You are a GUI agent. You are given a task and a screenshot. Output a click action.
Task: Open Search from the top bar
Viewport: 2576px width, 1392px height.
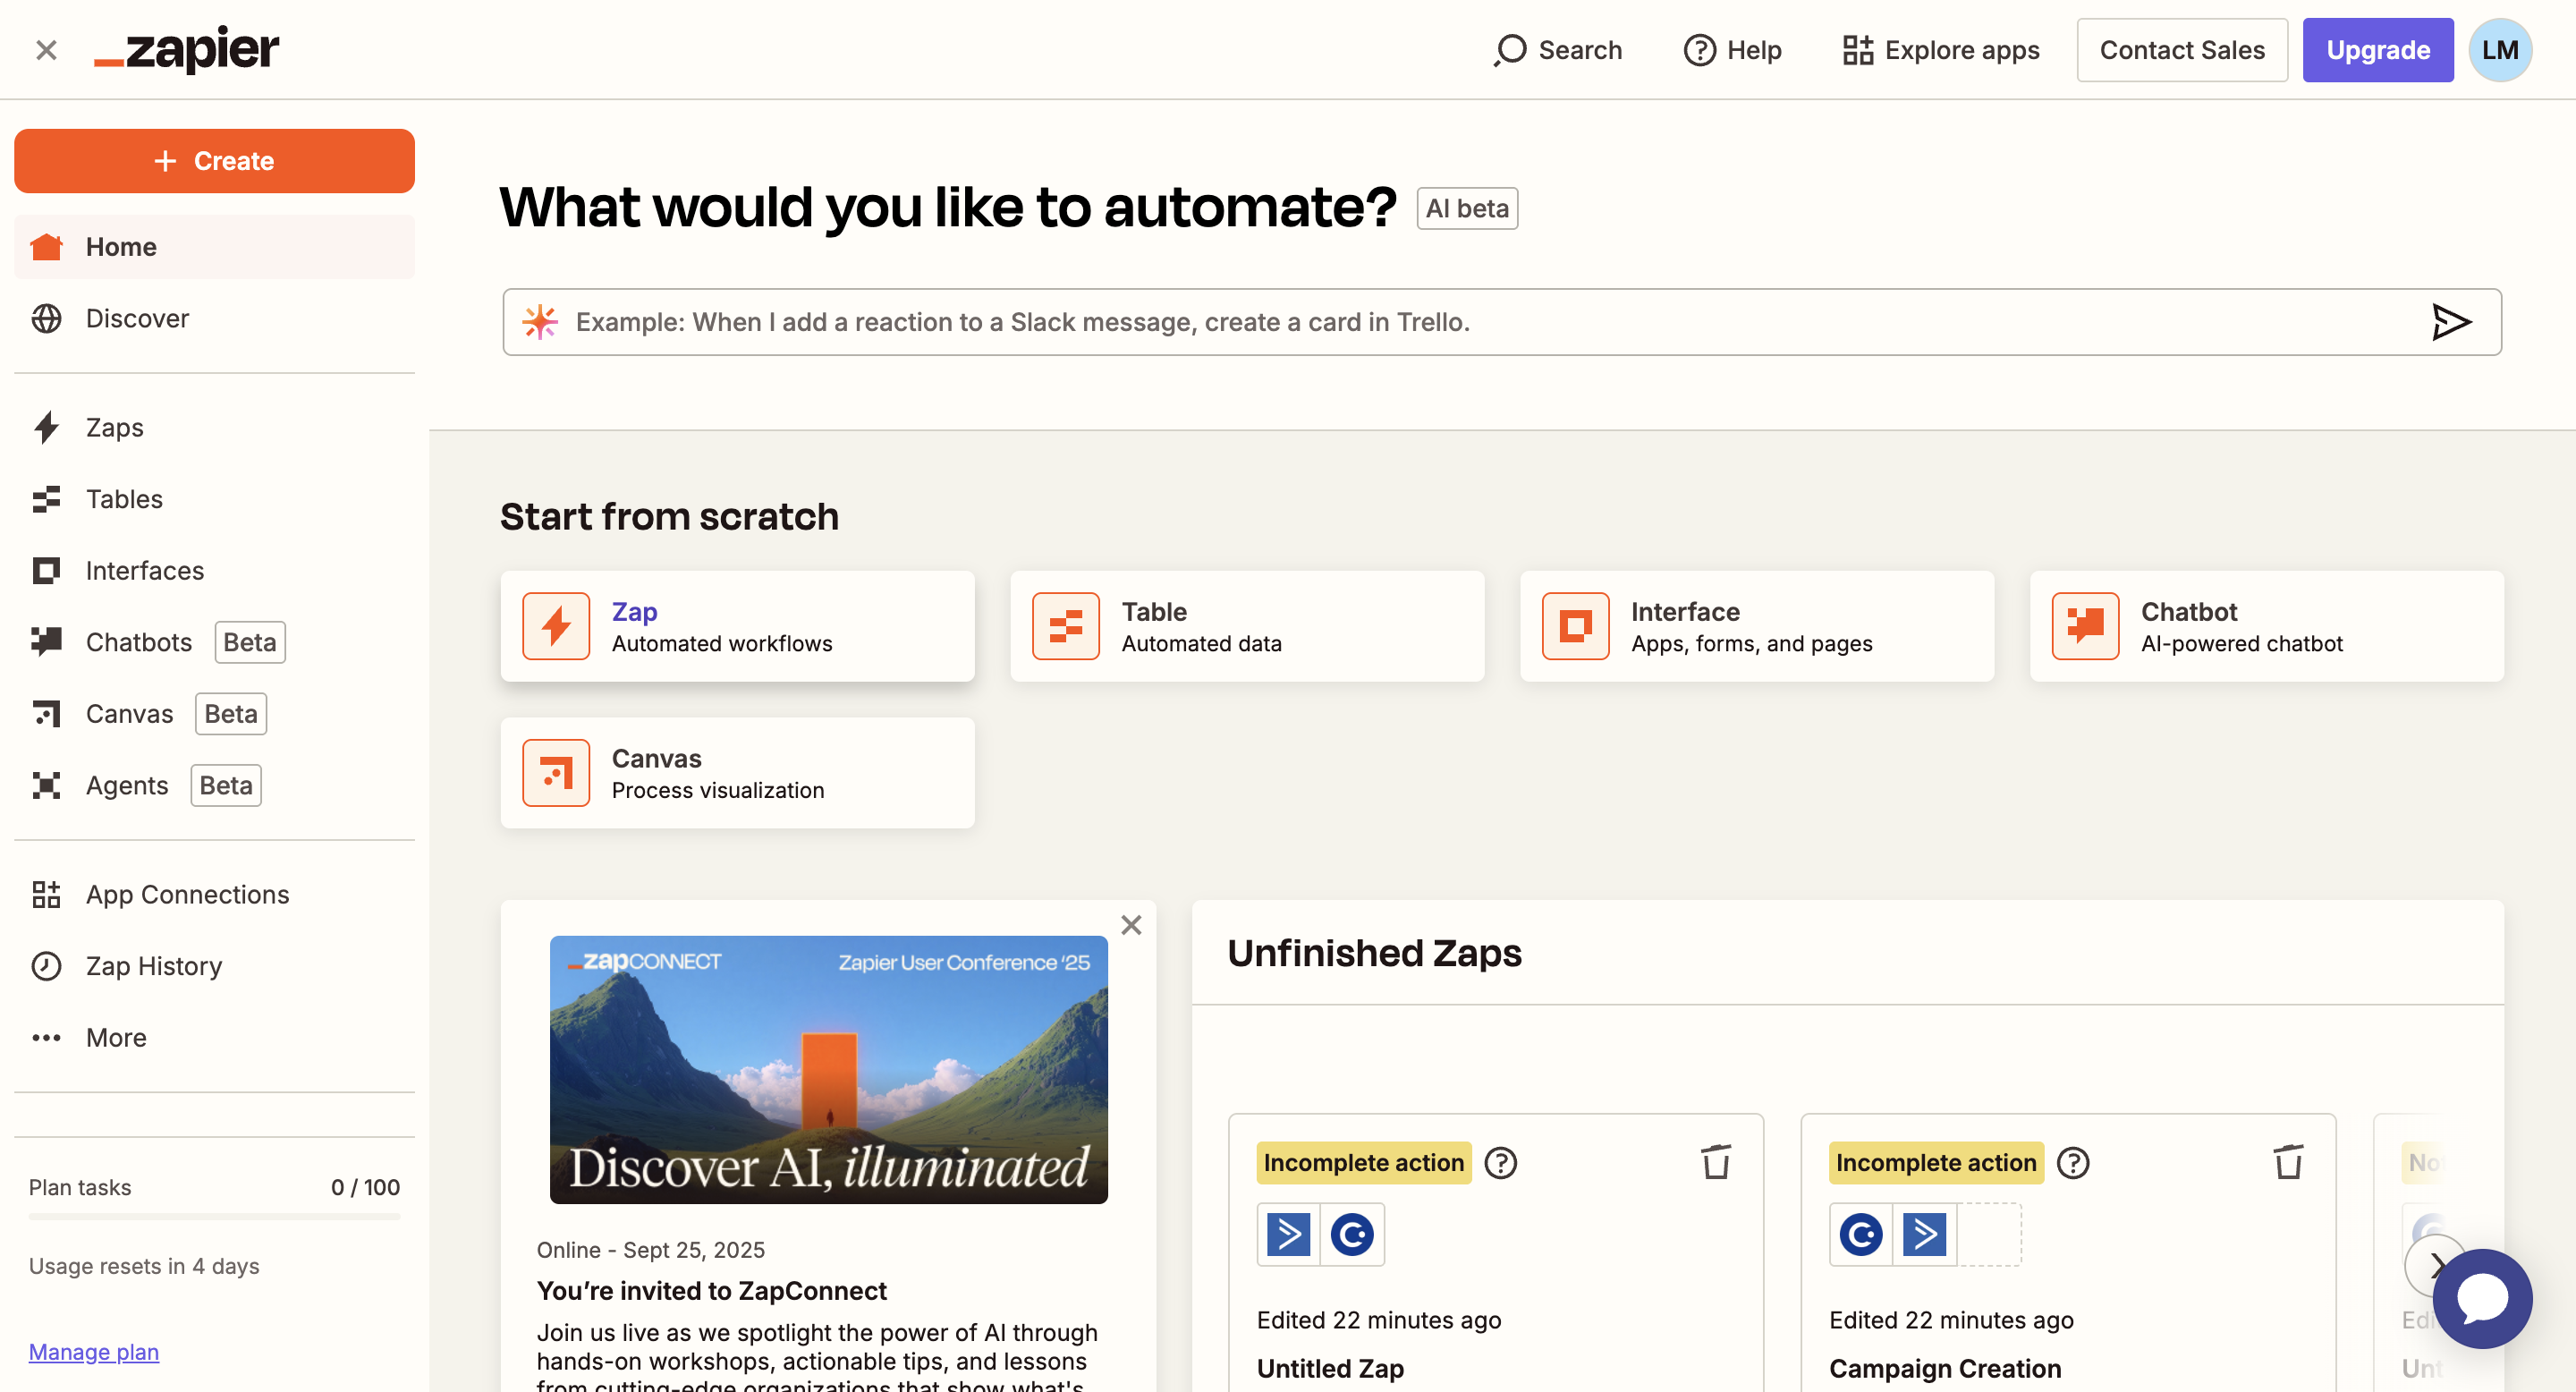click(1556, 49)
